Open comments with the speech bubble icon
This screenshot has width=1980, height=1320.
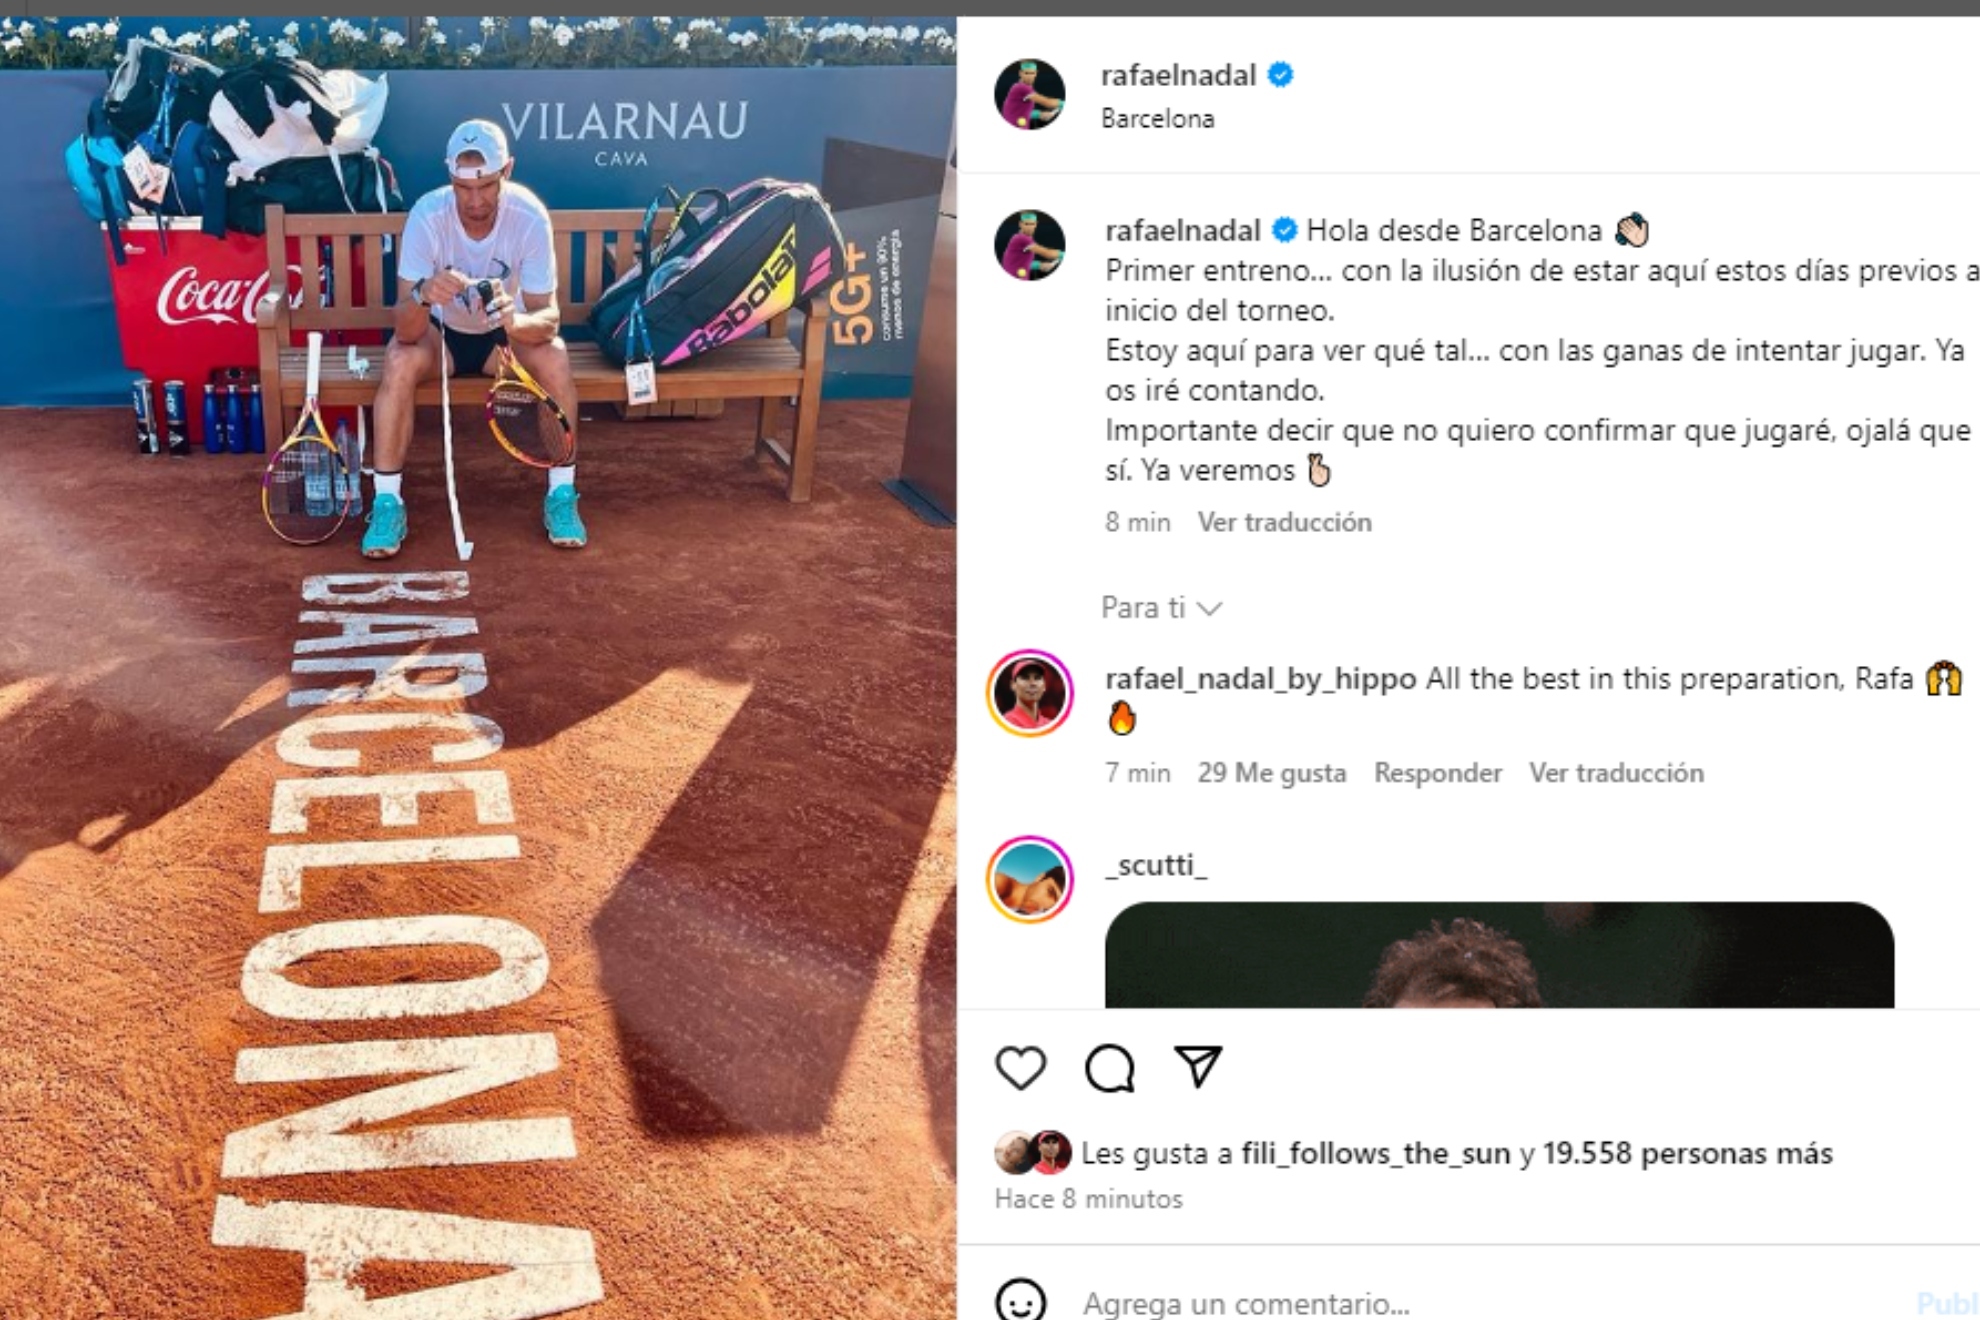point(1110,1068)
